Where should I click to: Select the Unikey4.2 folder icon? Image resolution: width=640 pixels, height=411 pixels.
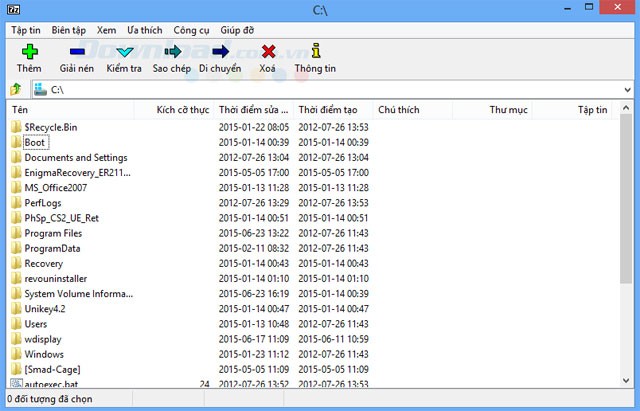click(16, 309)
